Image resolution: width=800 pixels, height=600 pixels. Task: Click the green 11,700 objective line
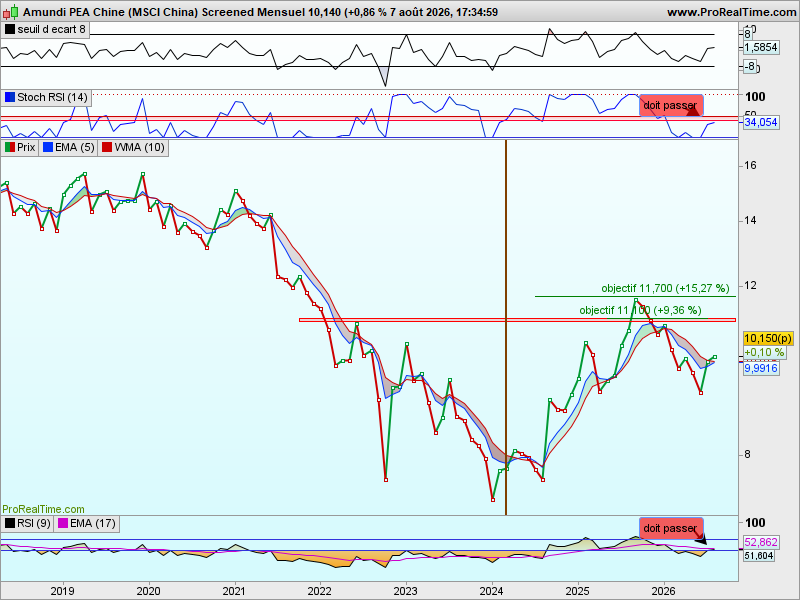[635, 296]
